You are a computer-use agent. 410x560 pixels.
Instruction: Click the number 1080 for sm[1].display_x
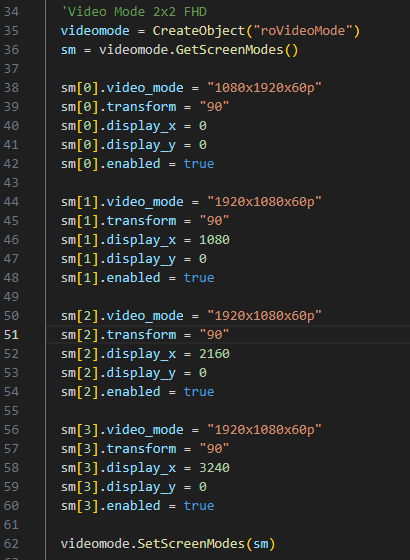[x=214, y=240]
